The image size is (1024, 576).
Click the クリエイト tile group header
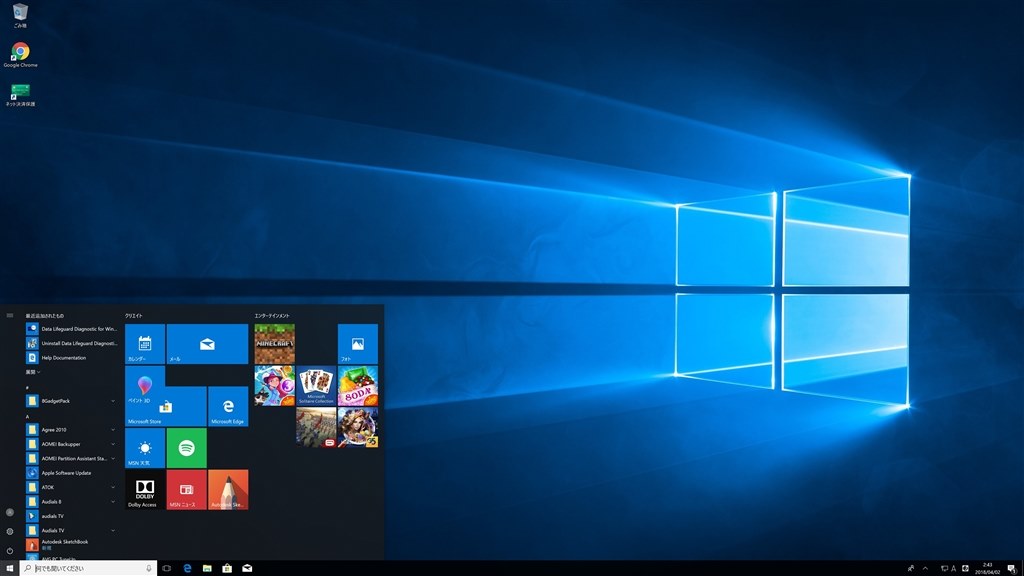133,315
